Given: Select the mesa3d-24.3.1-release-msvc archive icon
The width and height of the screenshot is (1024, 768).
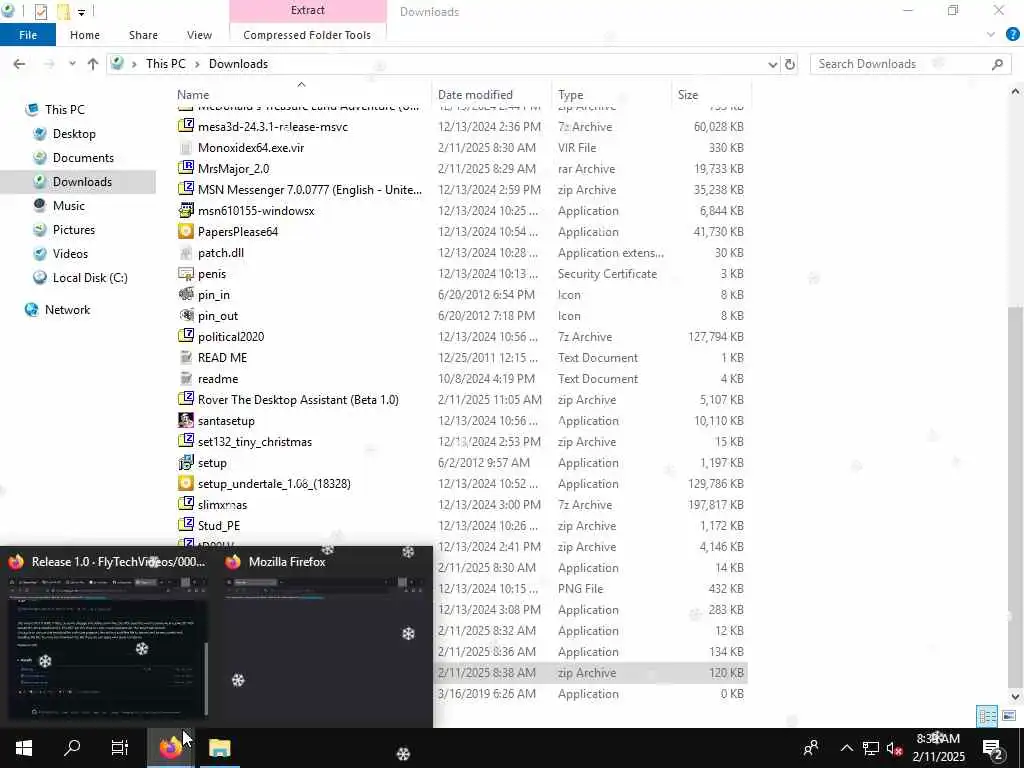Looking at the screenshot, I should [186, 127].
